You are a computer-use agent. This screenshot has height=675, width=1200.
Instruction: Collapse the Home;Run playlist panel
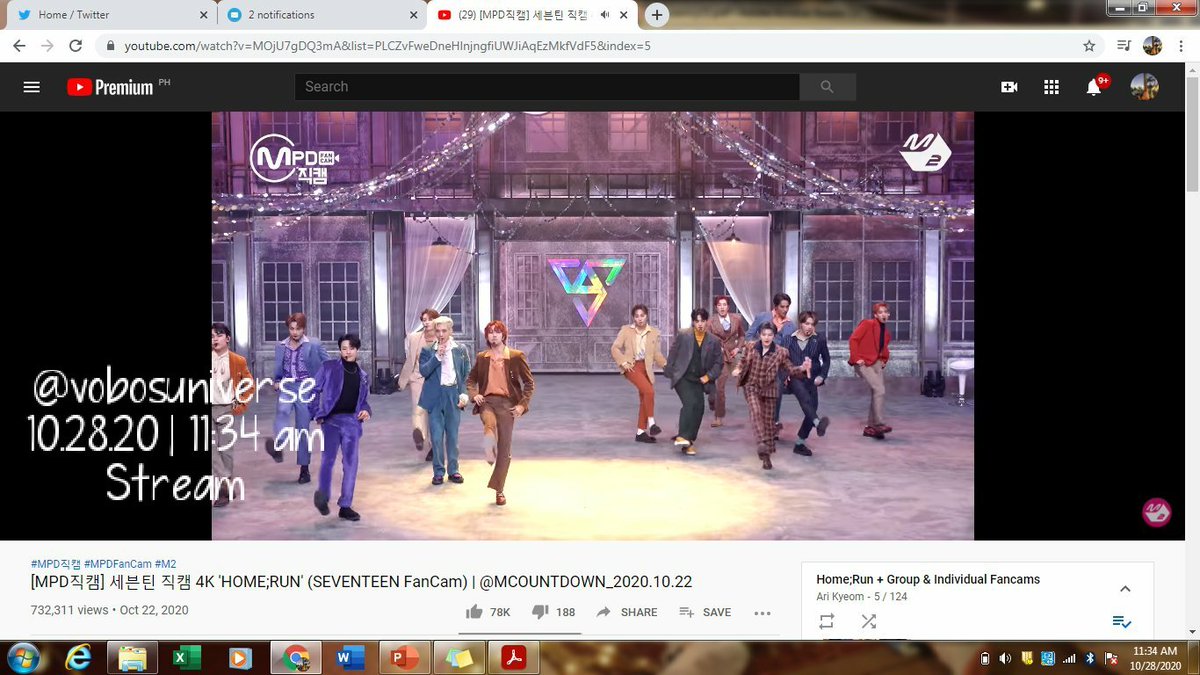[1125, 589]
